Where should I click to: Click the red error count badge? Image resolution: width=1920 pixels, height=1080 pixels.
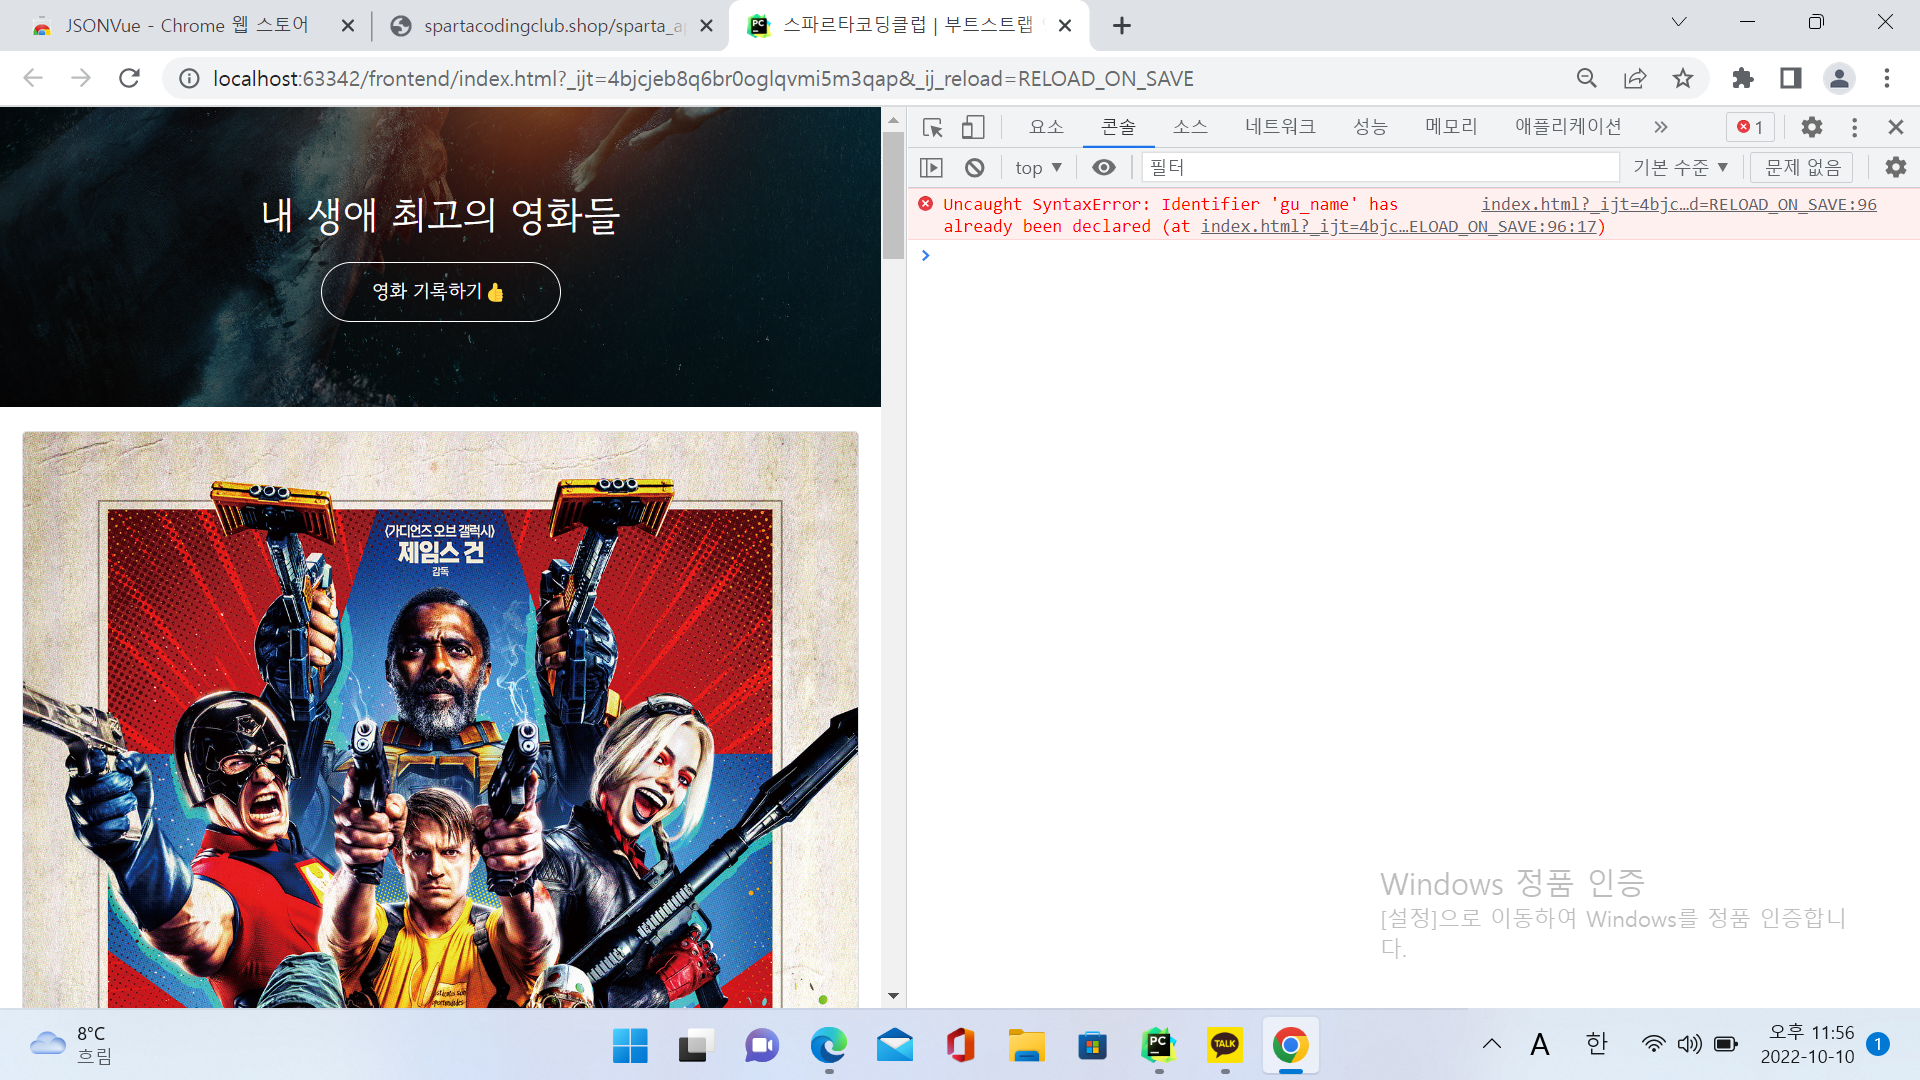click(1750, 127)
